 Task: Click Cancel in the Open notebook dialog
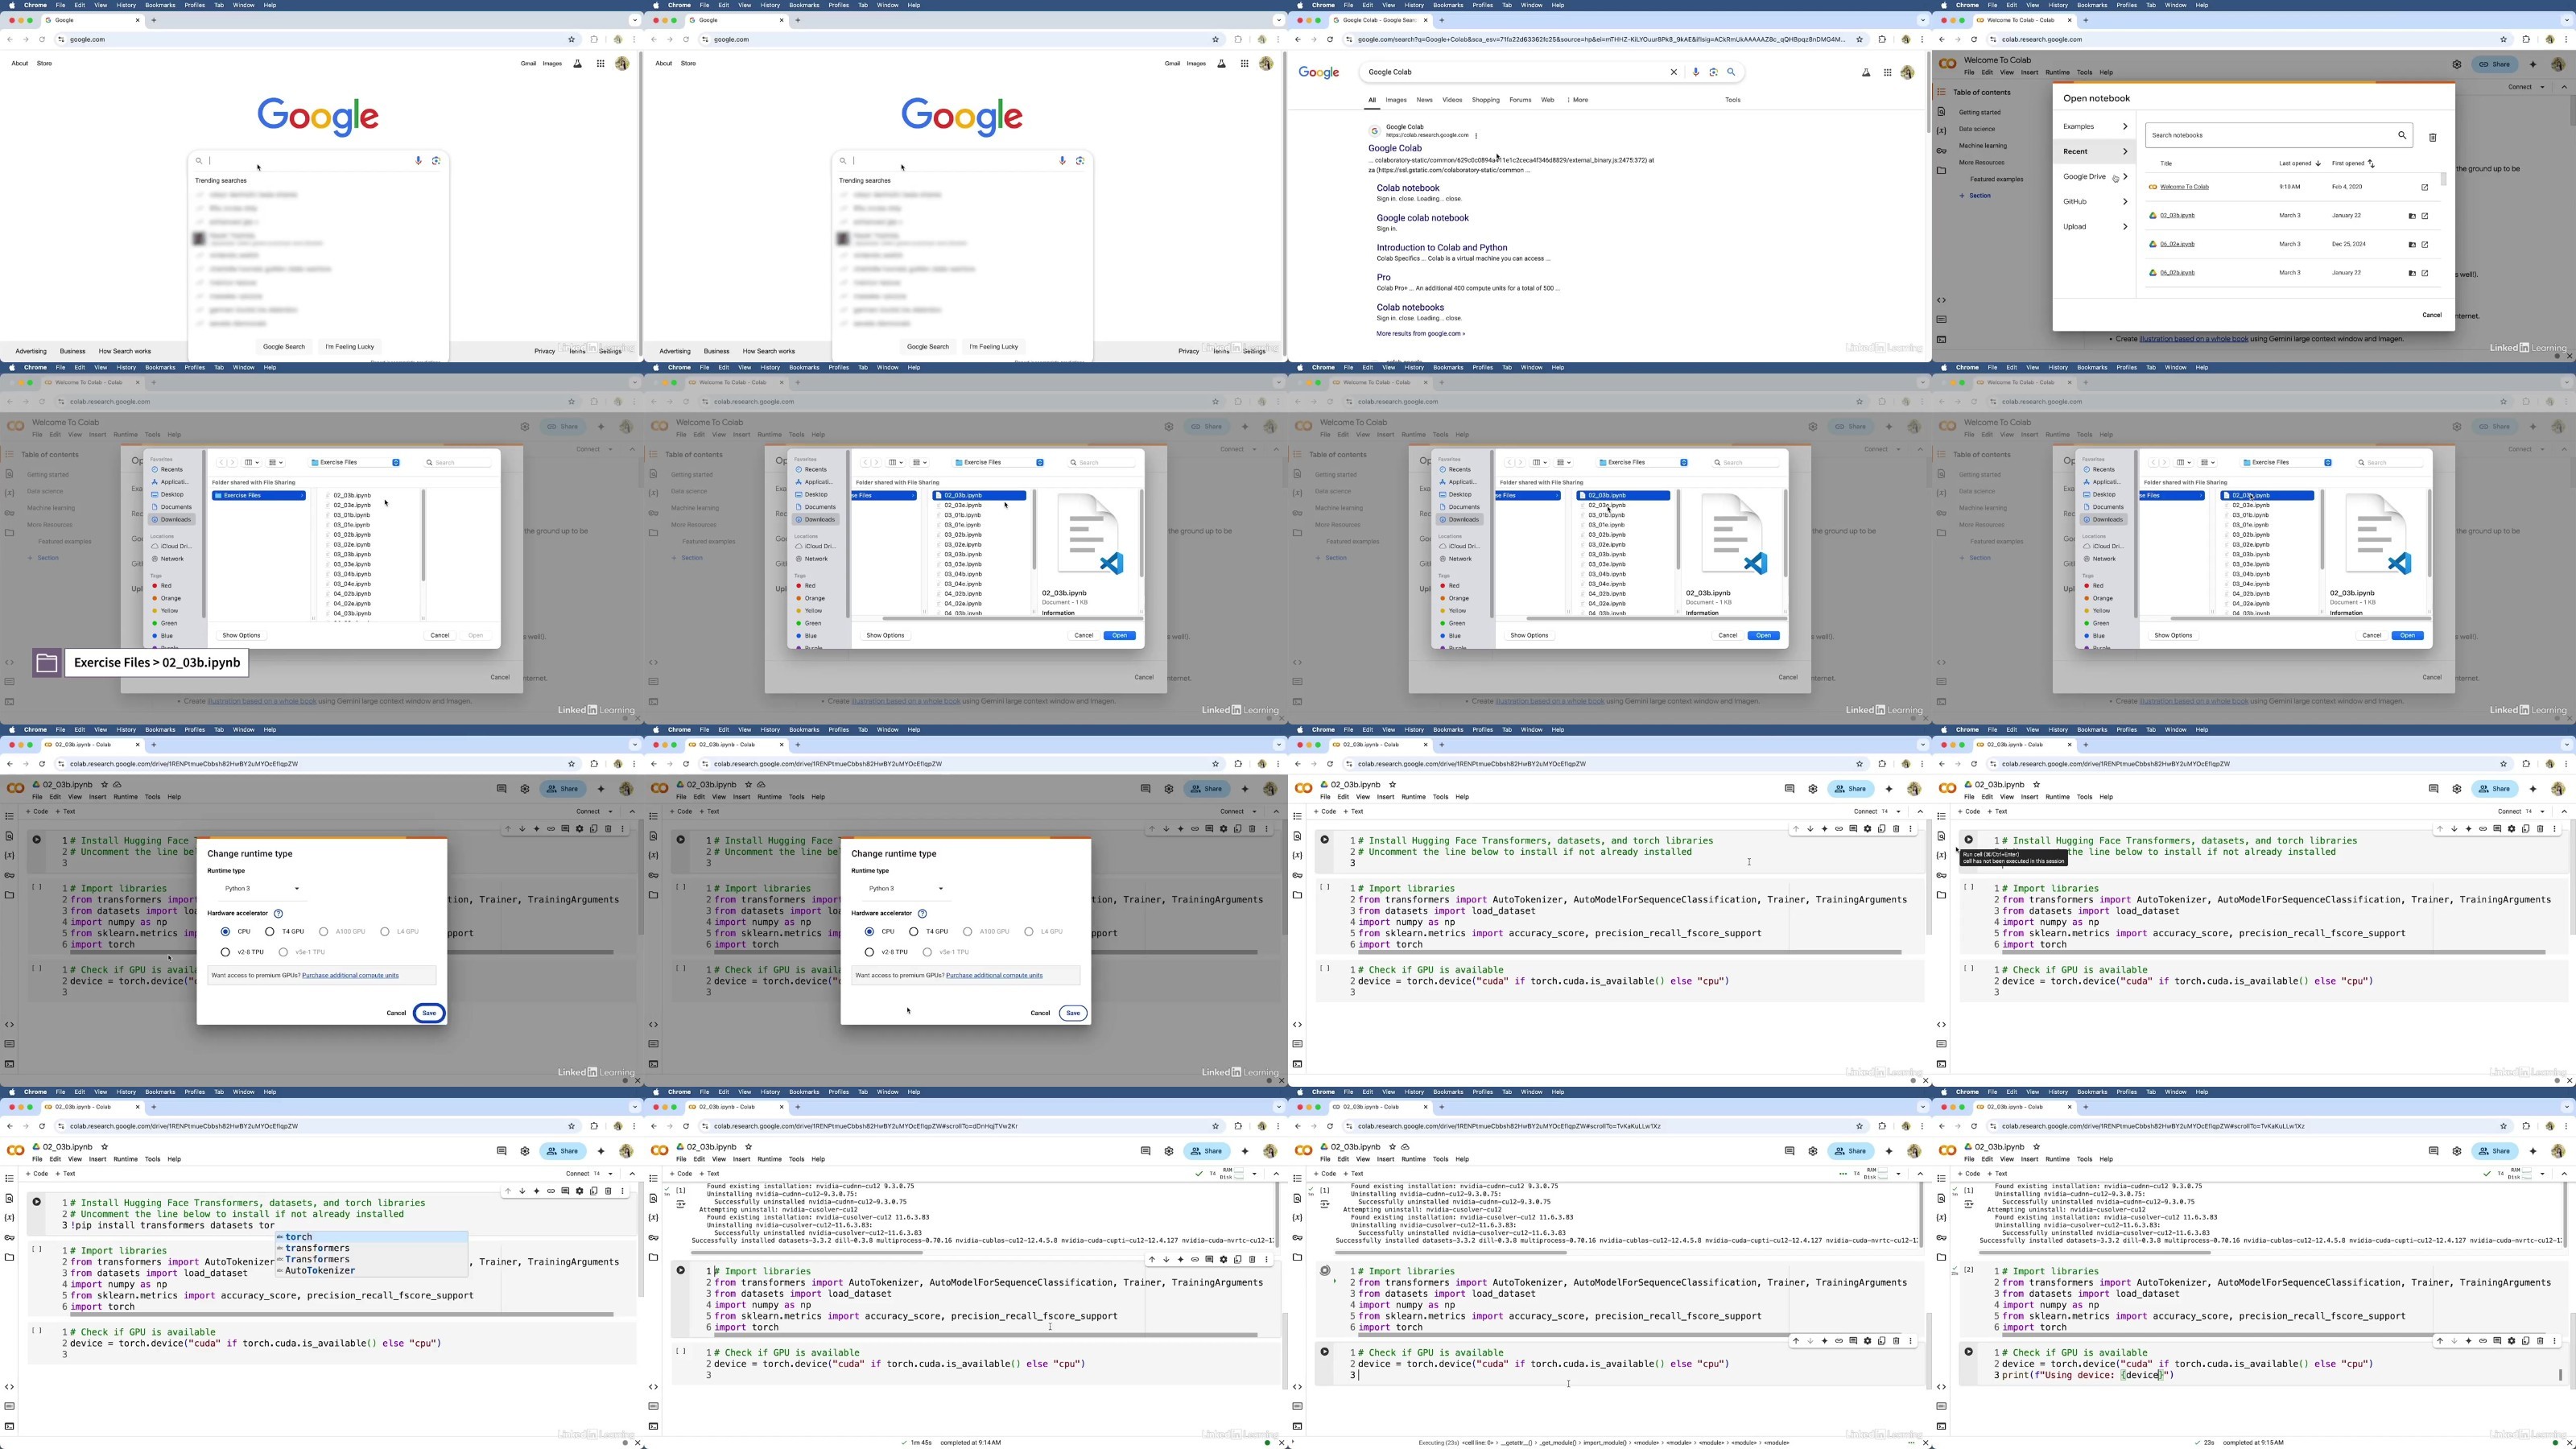tap(2432, 315)
